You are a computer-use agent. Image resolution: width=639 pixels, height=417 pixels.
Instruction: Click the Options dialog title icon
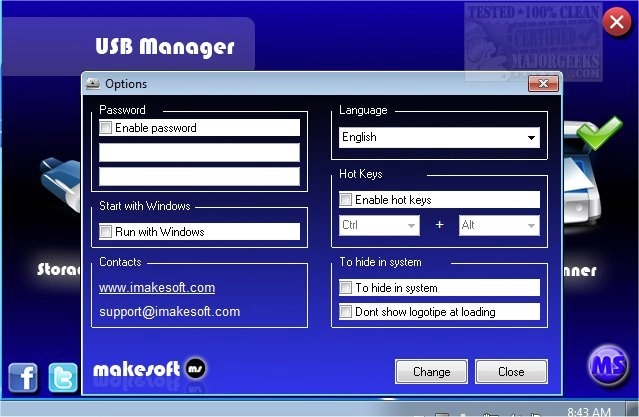(93, 84)
